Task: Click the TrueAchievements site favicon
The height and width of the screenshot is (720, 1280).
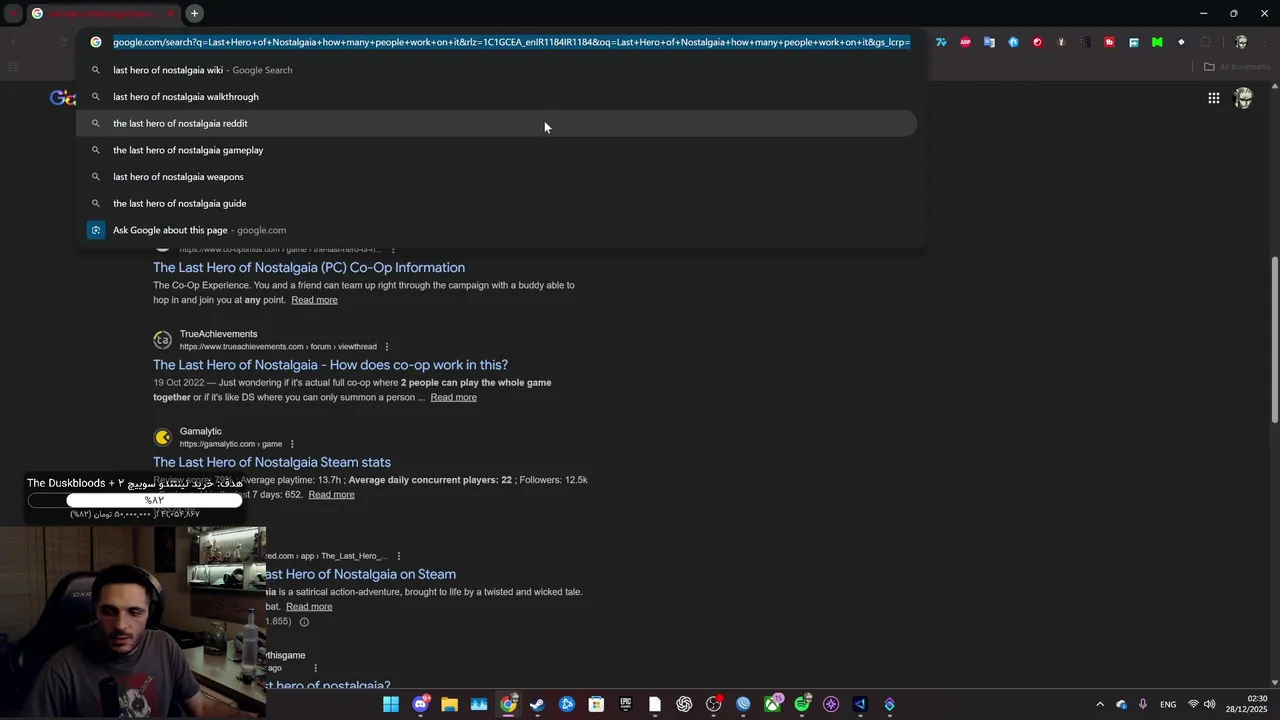Action: [x=163, y=340]
